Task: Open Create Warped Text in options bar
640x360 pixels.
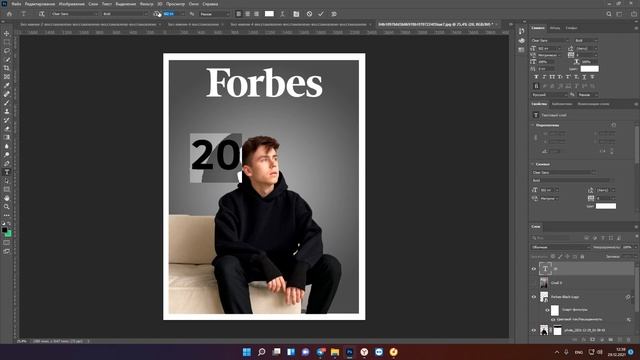Action: coord(282,14)
